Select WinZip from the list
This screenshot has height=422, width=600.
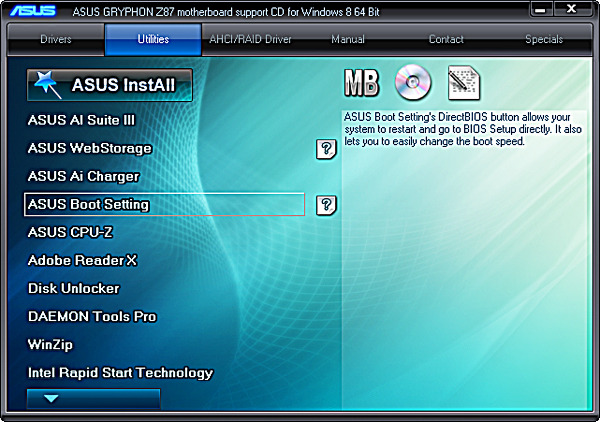[x=50, y=345]
